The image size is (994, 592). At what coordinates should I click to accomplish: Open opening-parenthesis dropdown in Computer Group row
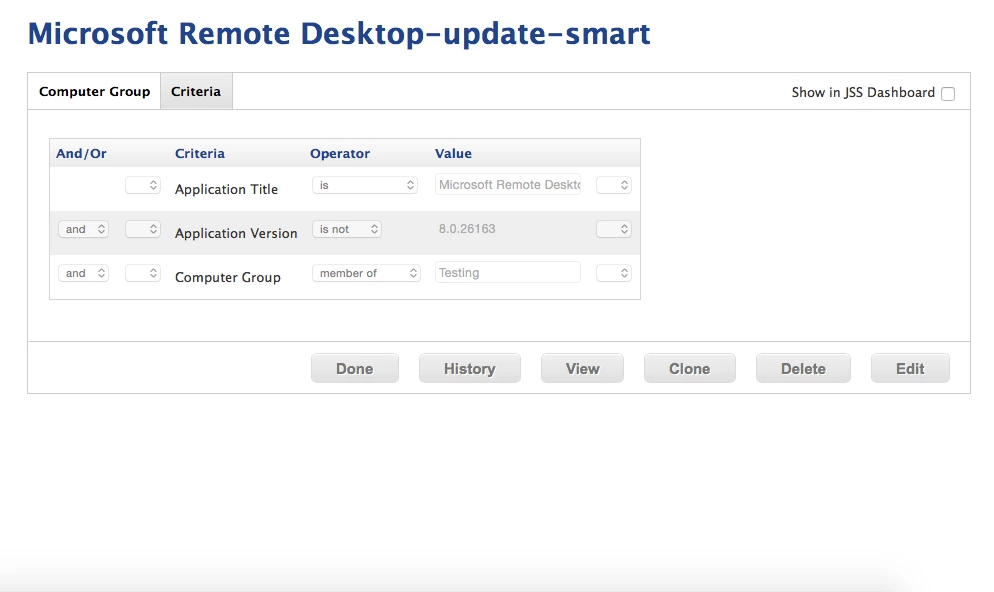[143, 273]
